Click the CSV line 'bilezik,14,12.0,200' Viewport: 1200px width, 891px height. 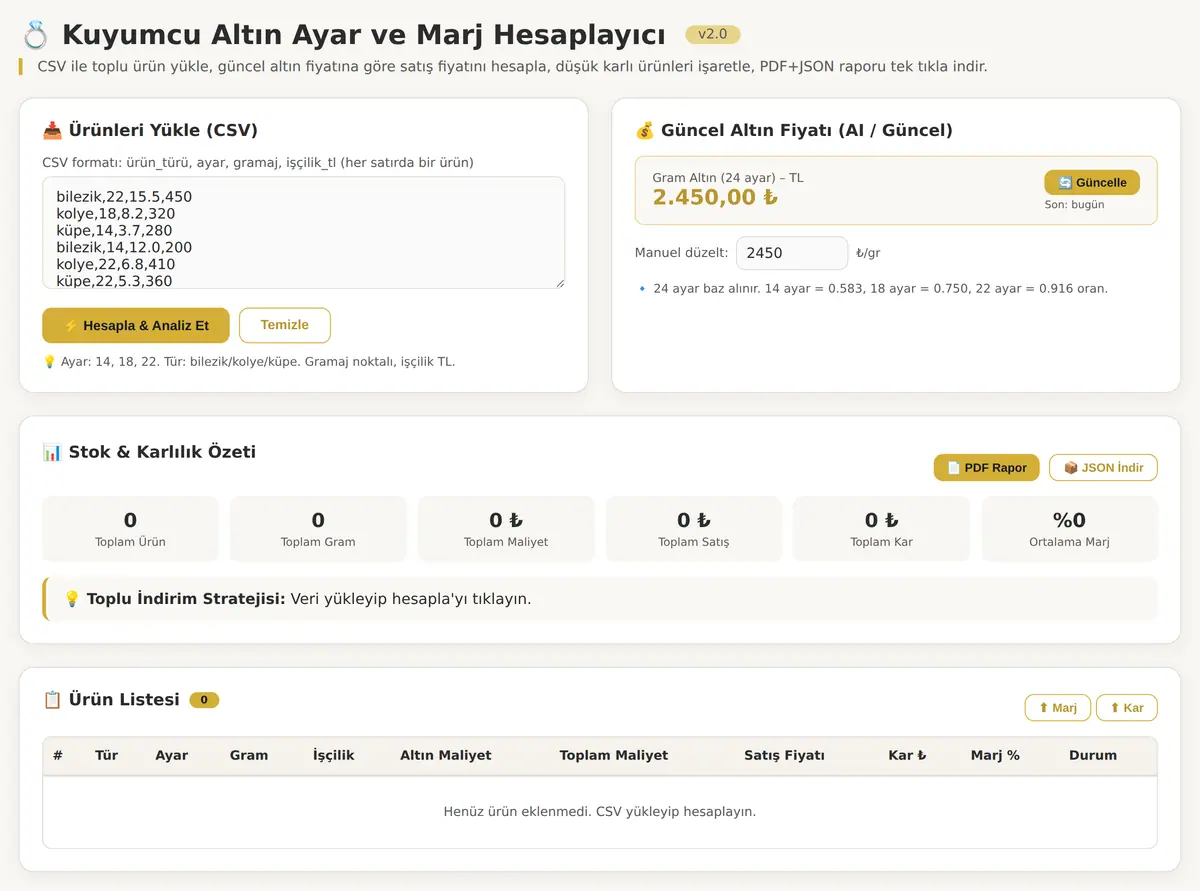124,247
